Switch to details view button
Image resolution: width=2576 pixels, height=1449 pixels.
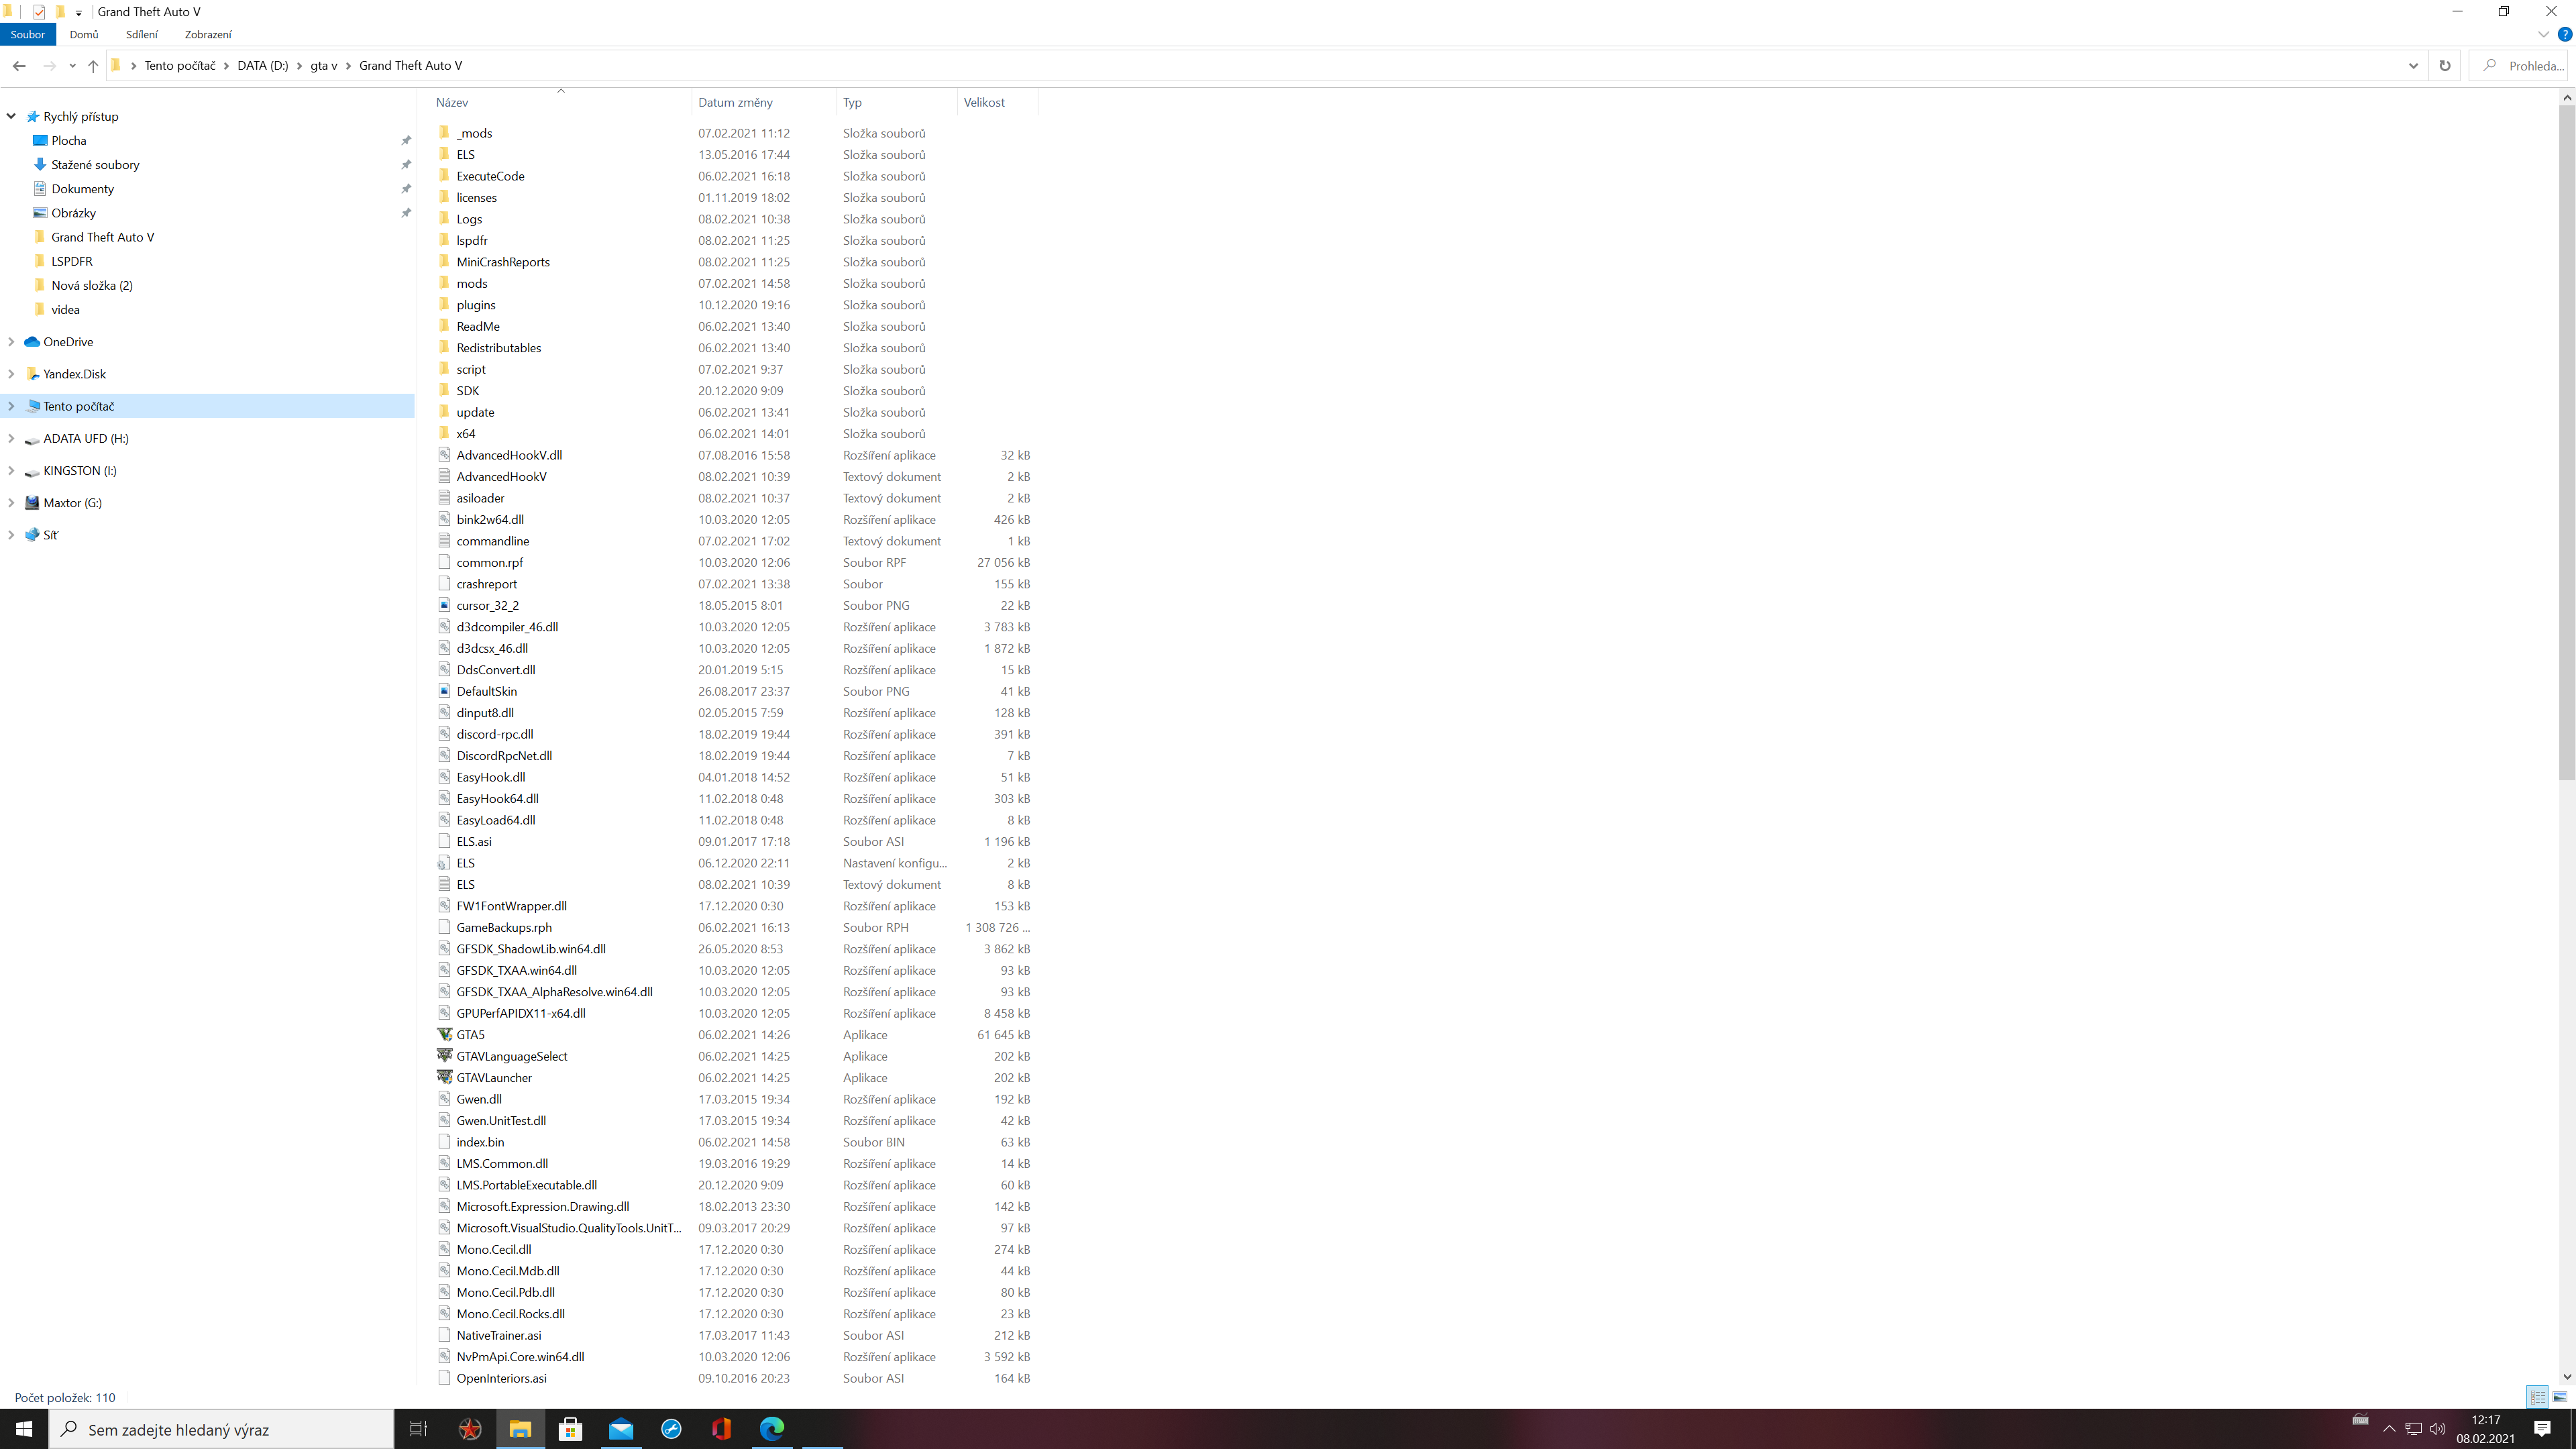click(x=2537, y=1397)
